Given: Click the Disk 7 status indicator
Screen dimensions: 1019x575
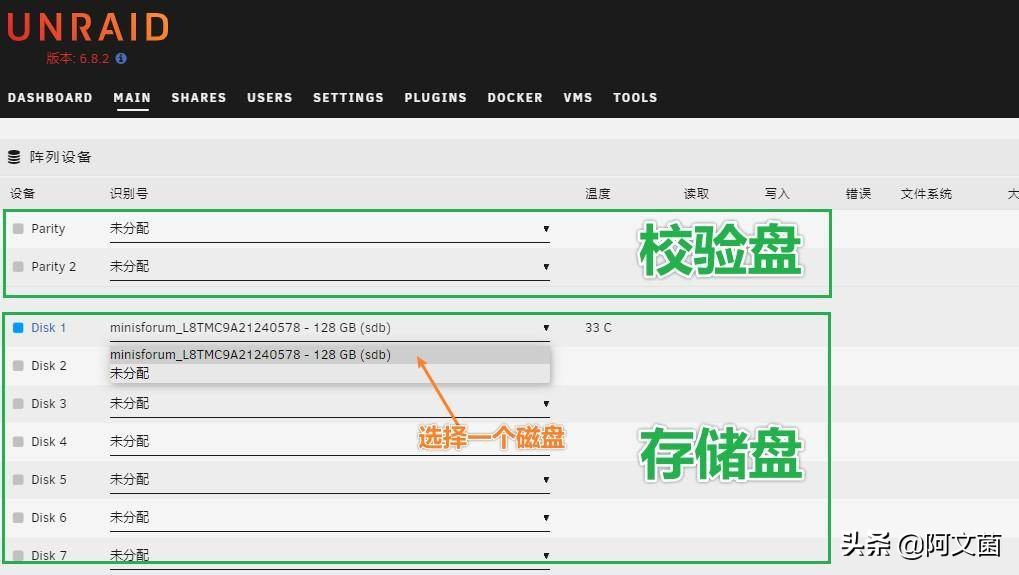Looking at the screenshot, I should (18, 556).
